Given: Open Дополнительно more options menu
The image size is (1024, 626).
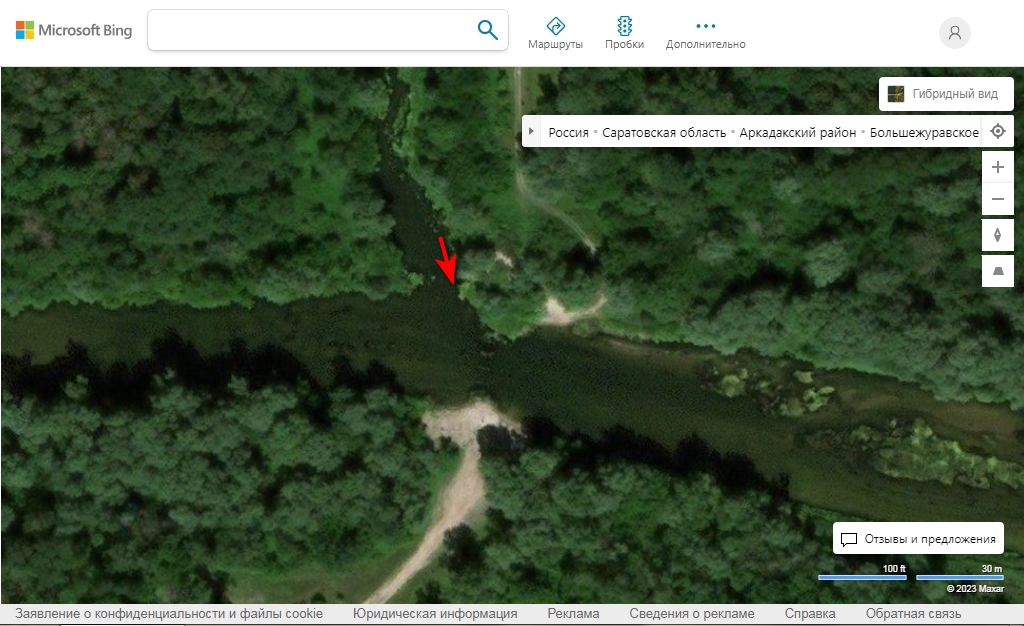Looking at the screenshot, I should pyautogui.click(x=705, y=32).
